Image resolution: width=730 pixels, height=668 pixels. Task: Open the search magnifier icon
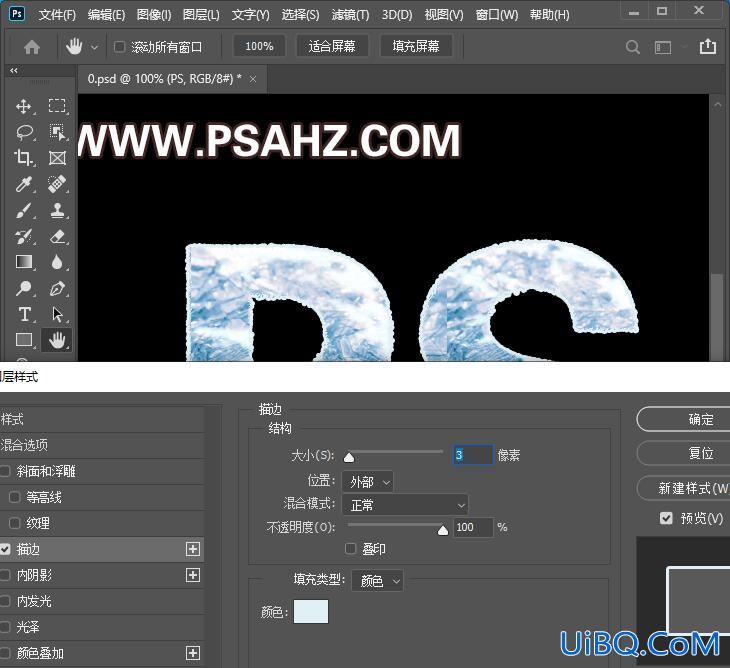[x=632, y=47]
